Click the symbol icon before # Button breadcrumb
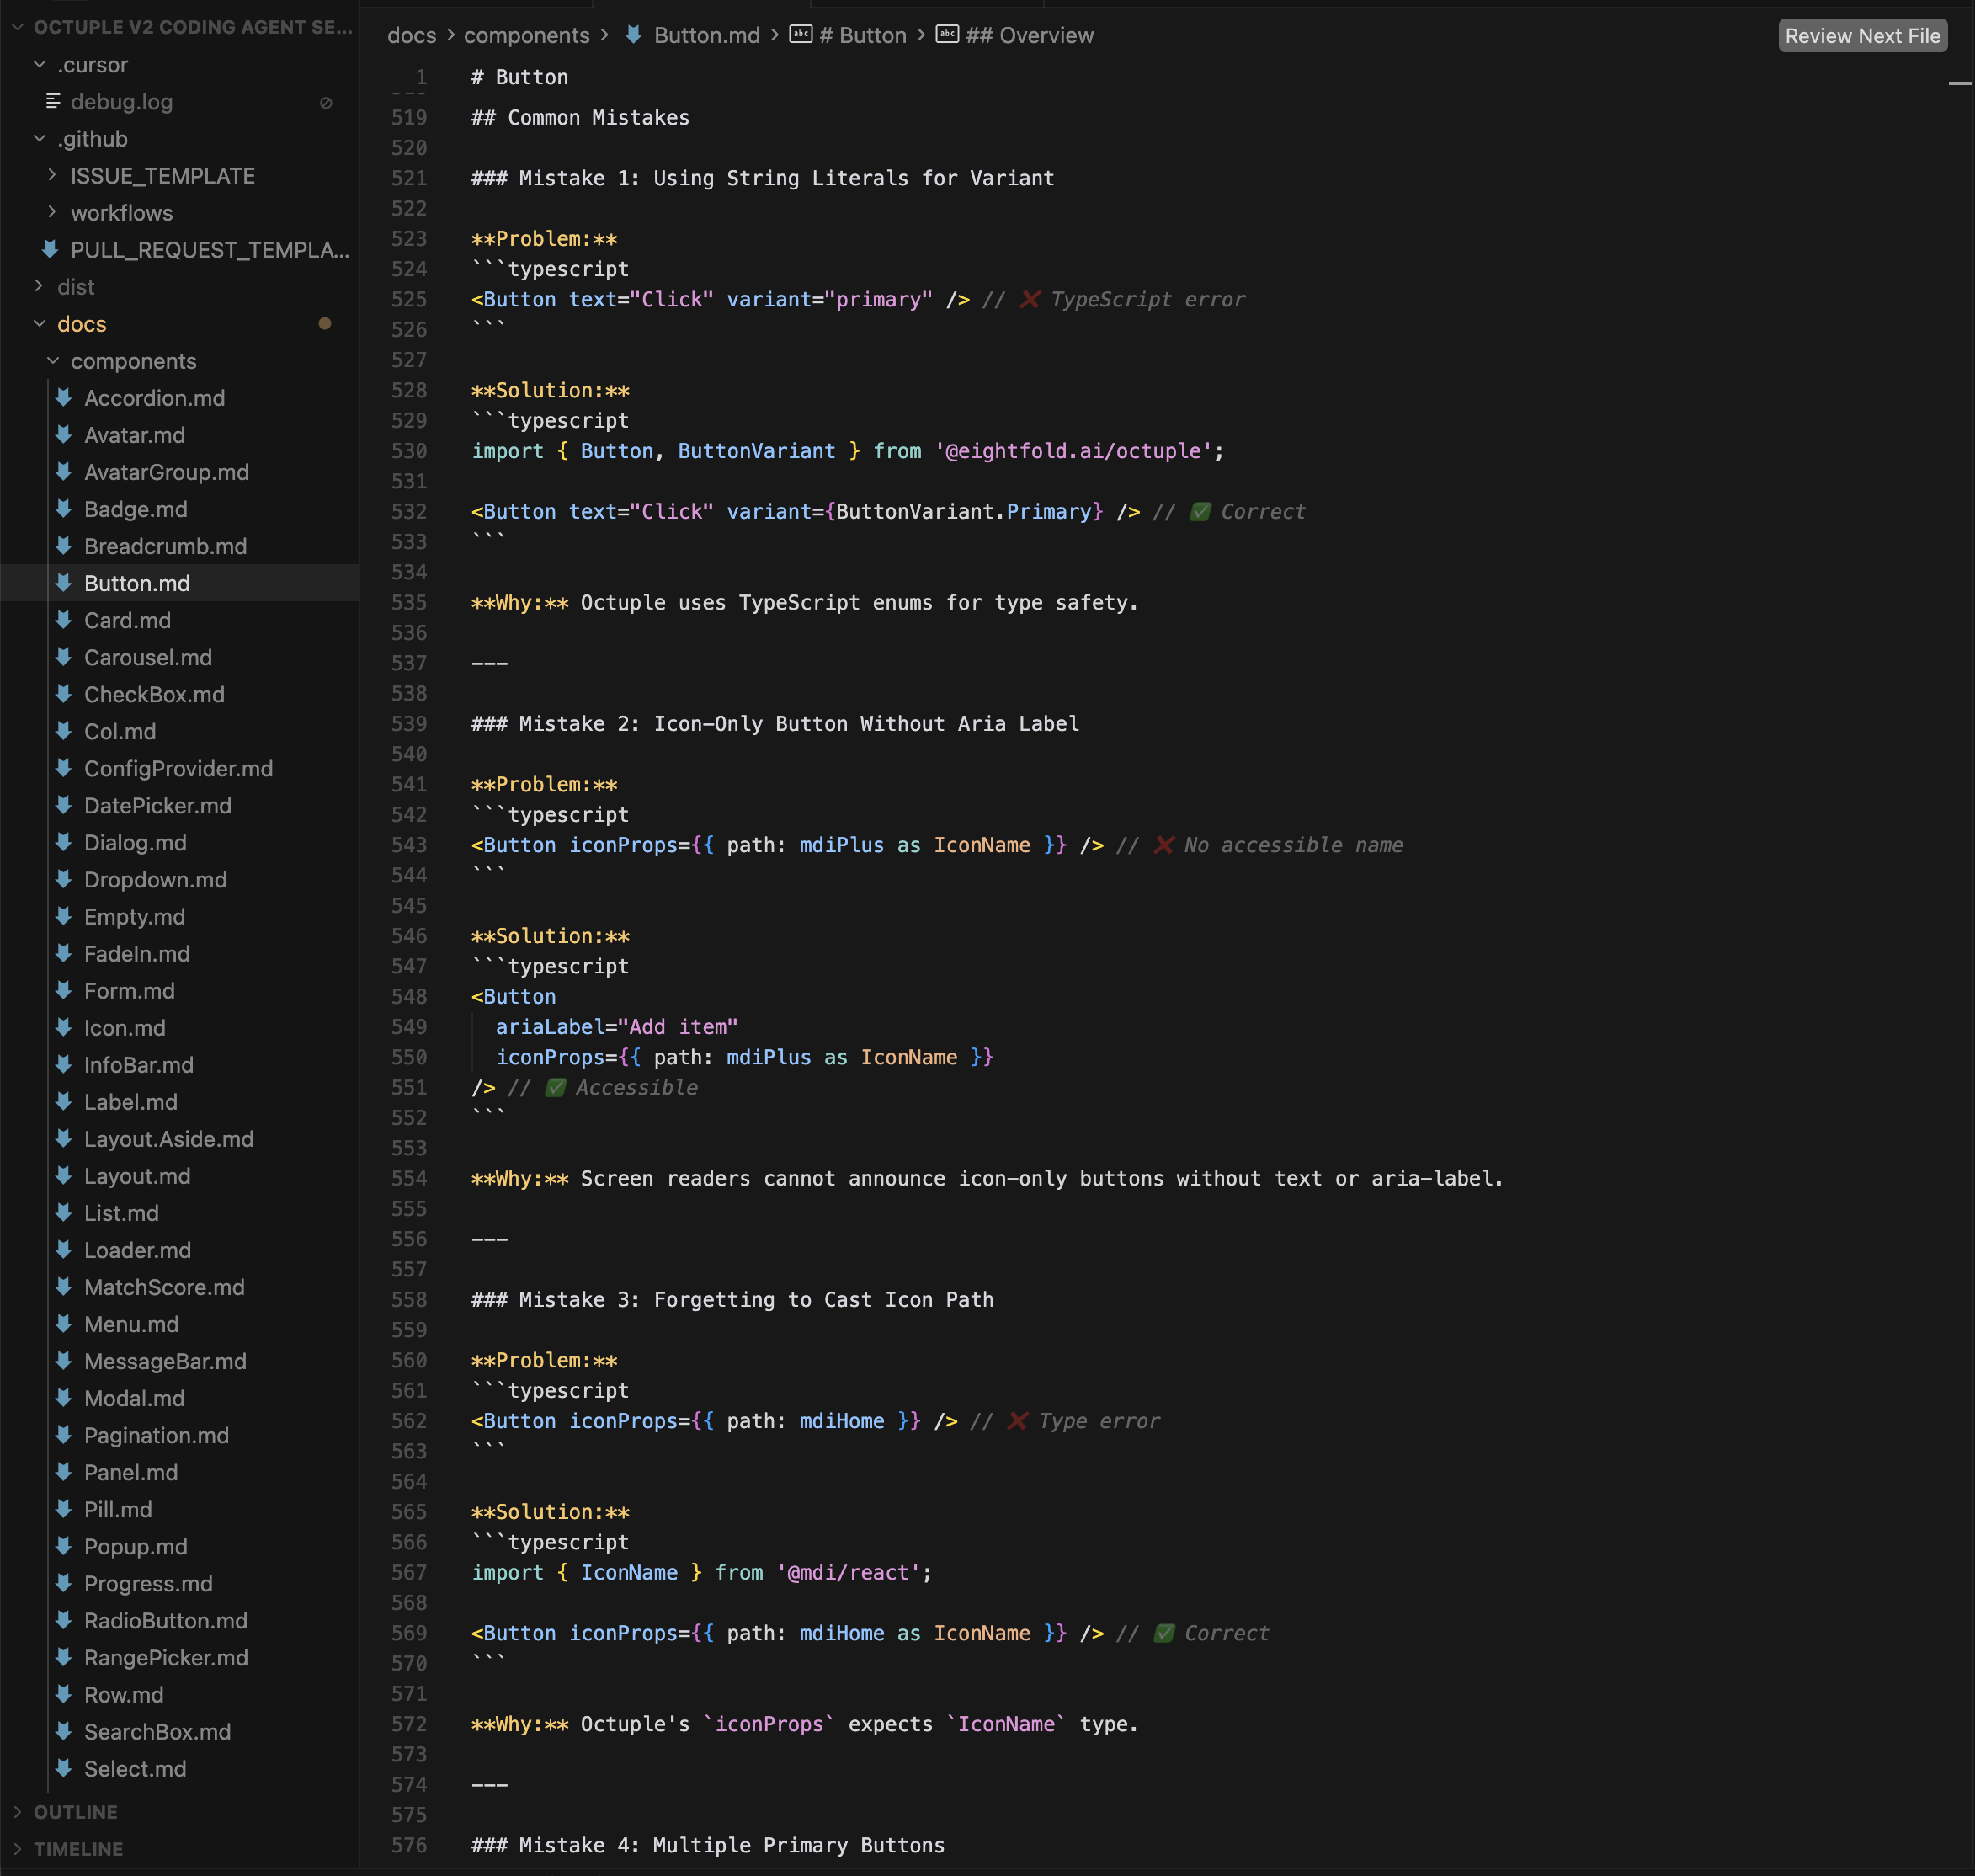This screenshot has height=1876, width=1975. click(x=800, y=35)
